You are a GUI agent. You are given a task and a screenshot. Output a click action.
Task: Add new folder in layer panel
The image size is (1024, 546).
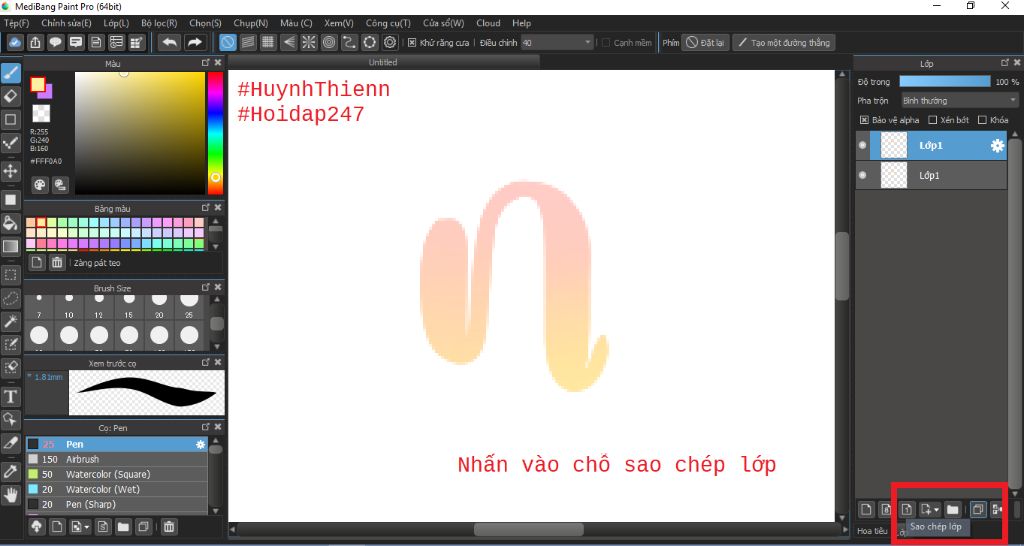click(x=952, y=509)
